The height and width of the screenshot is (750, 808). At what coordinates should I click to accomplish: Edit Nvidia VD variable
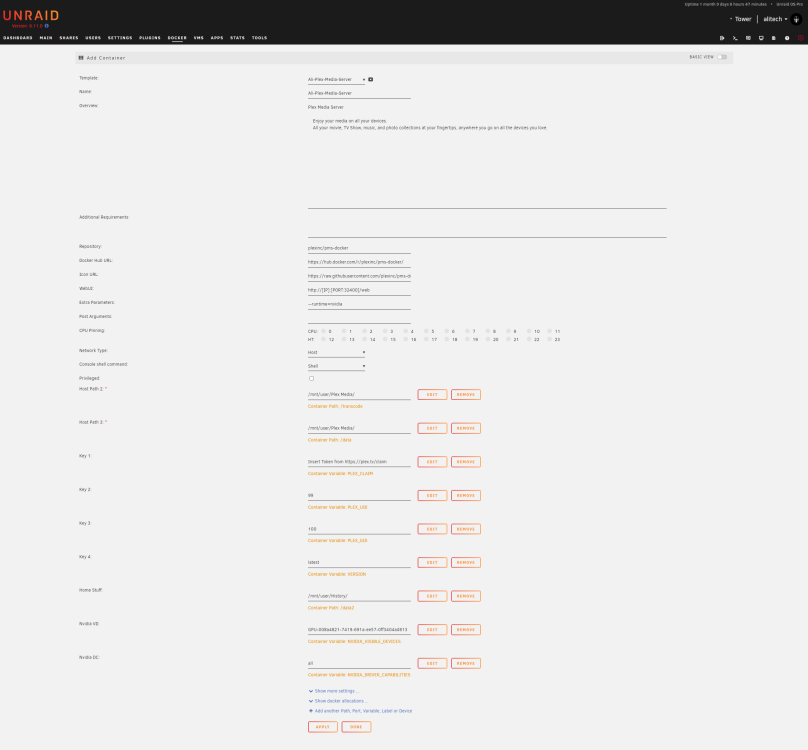[x=432, y=630]
